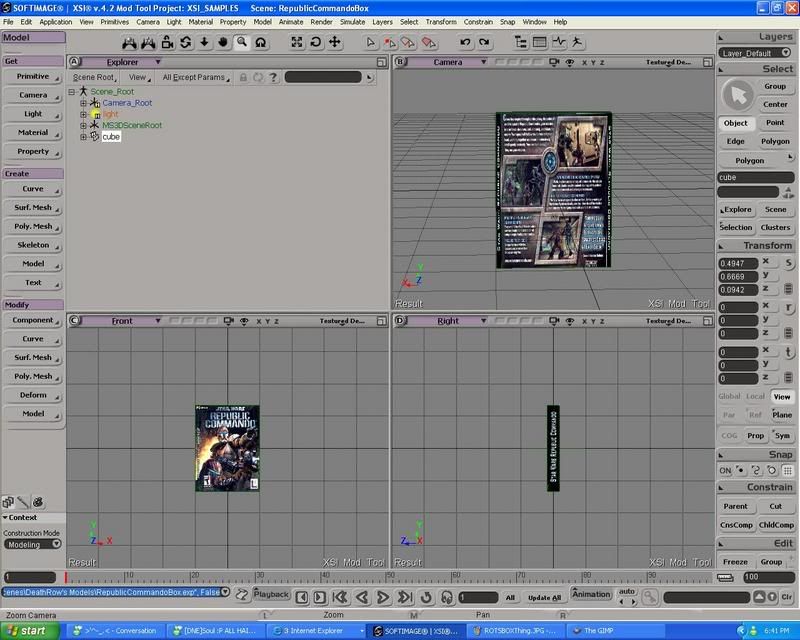Image resolution: width=800 pixels, height=640 pixels.
Task: Click the scale X value field 0.4947
Action: pos(738,263)
